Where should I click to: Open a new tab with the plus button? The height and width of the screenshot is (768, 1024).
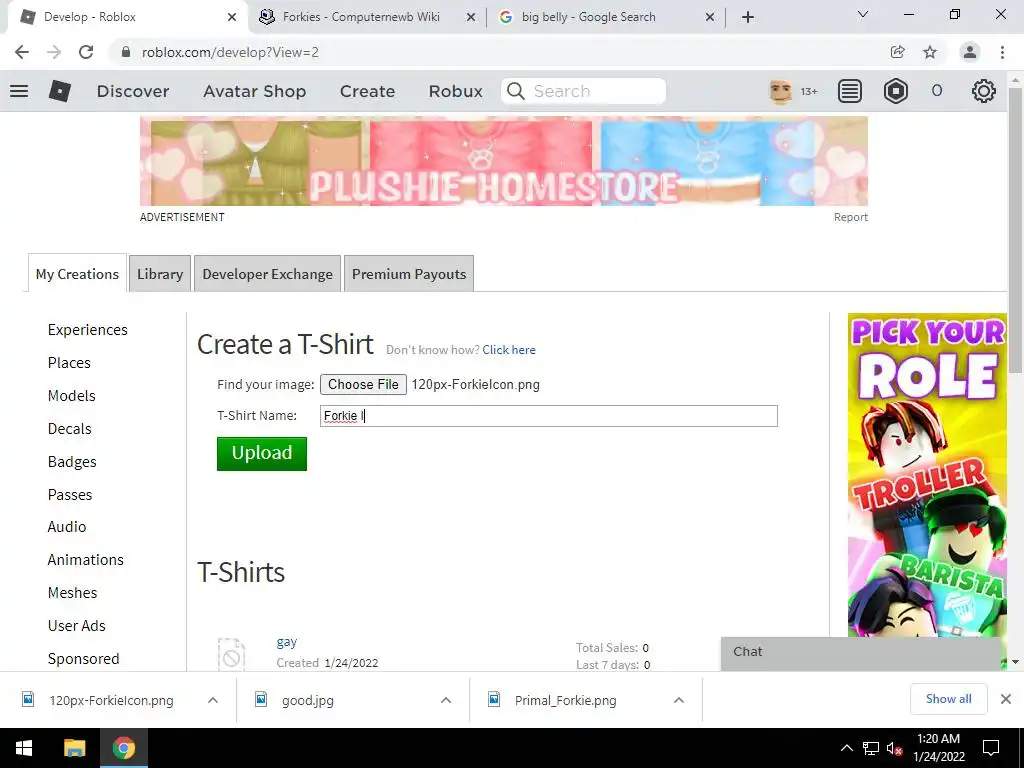pos(748,17)
